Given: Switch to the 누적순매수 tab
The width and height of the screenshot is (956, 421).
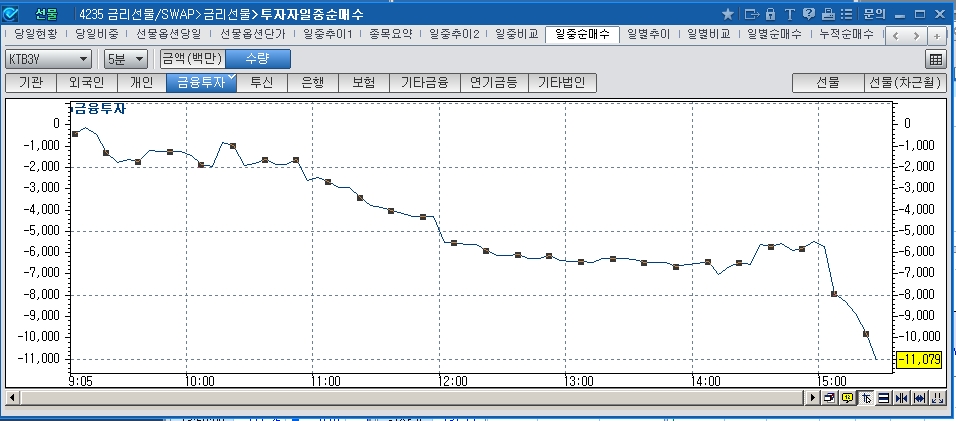Looking at the screenshot, I should click(x=846, y=35).
